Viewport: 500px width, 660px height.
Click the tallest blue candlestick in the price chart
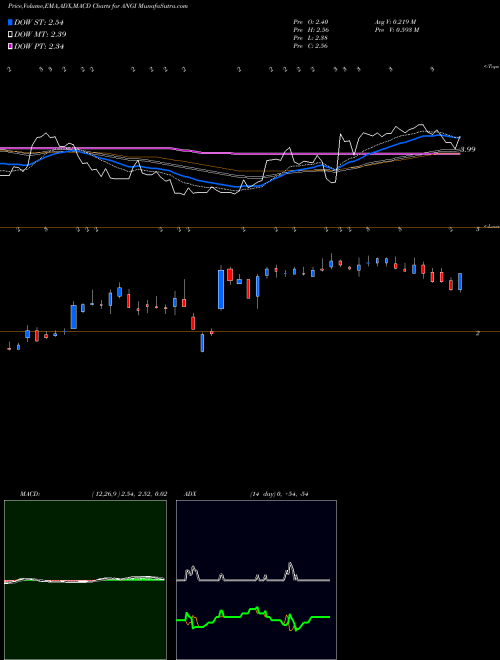[x=221, y=289]
